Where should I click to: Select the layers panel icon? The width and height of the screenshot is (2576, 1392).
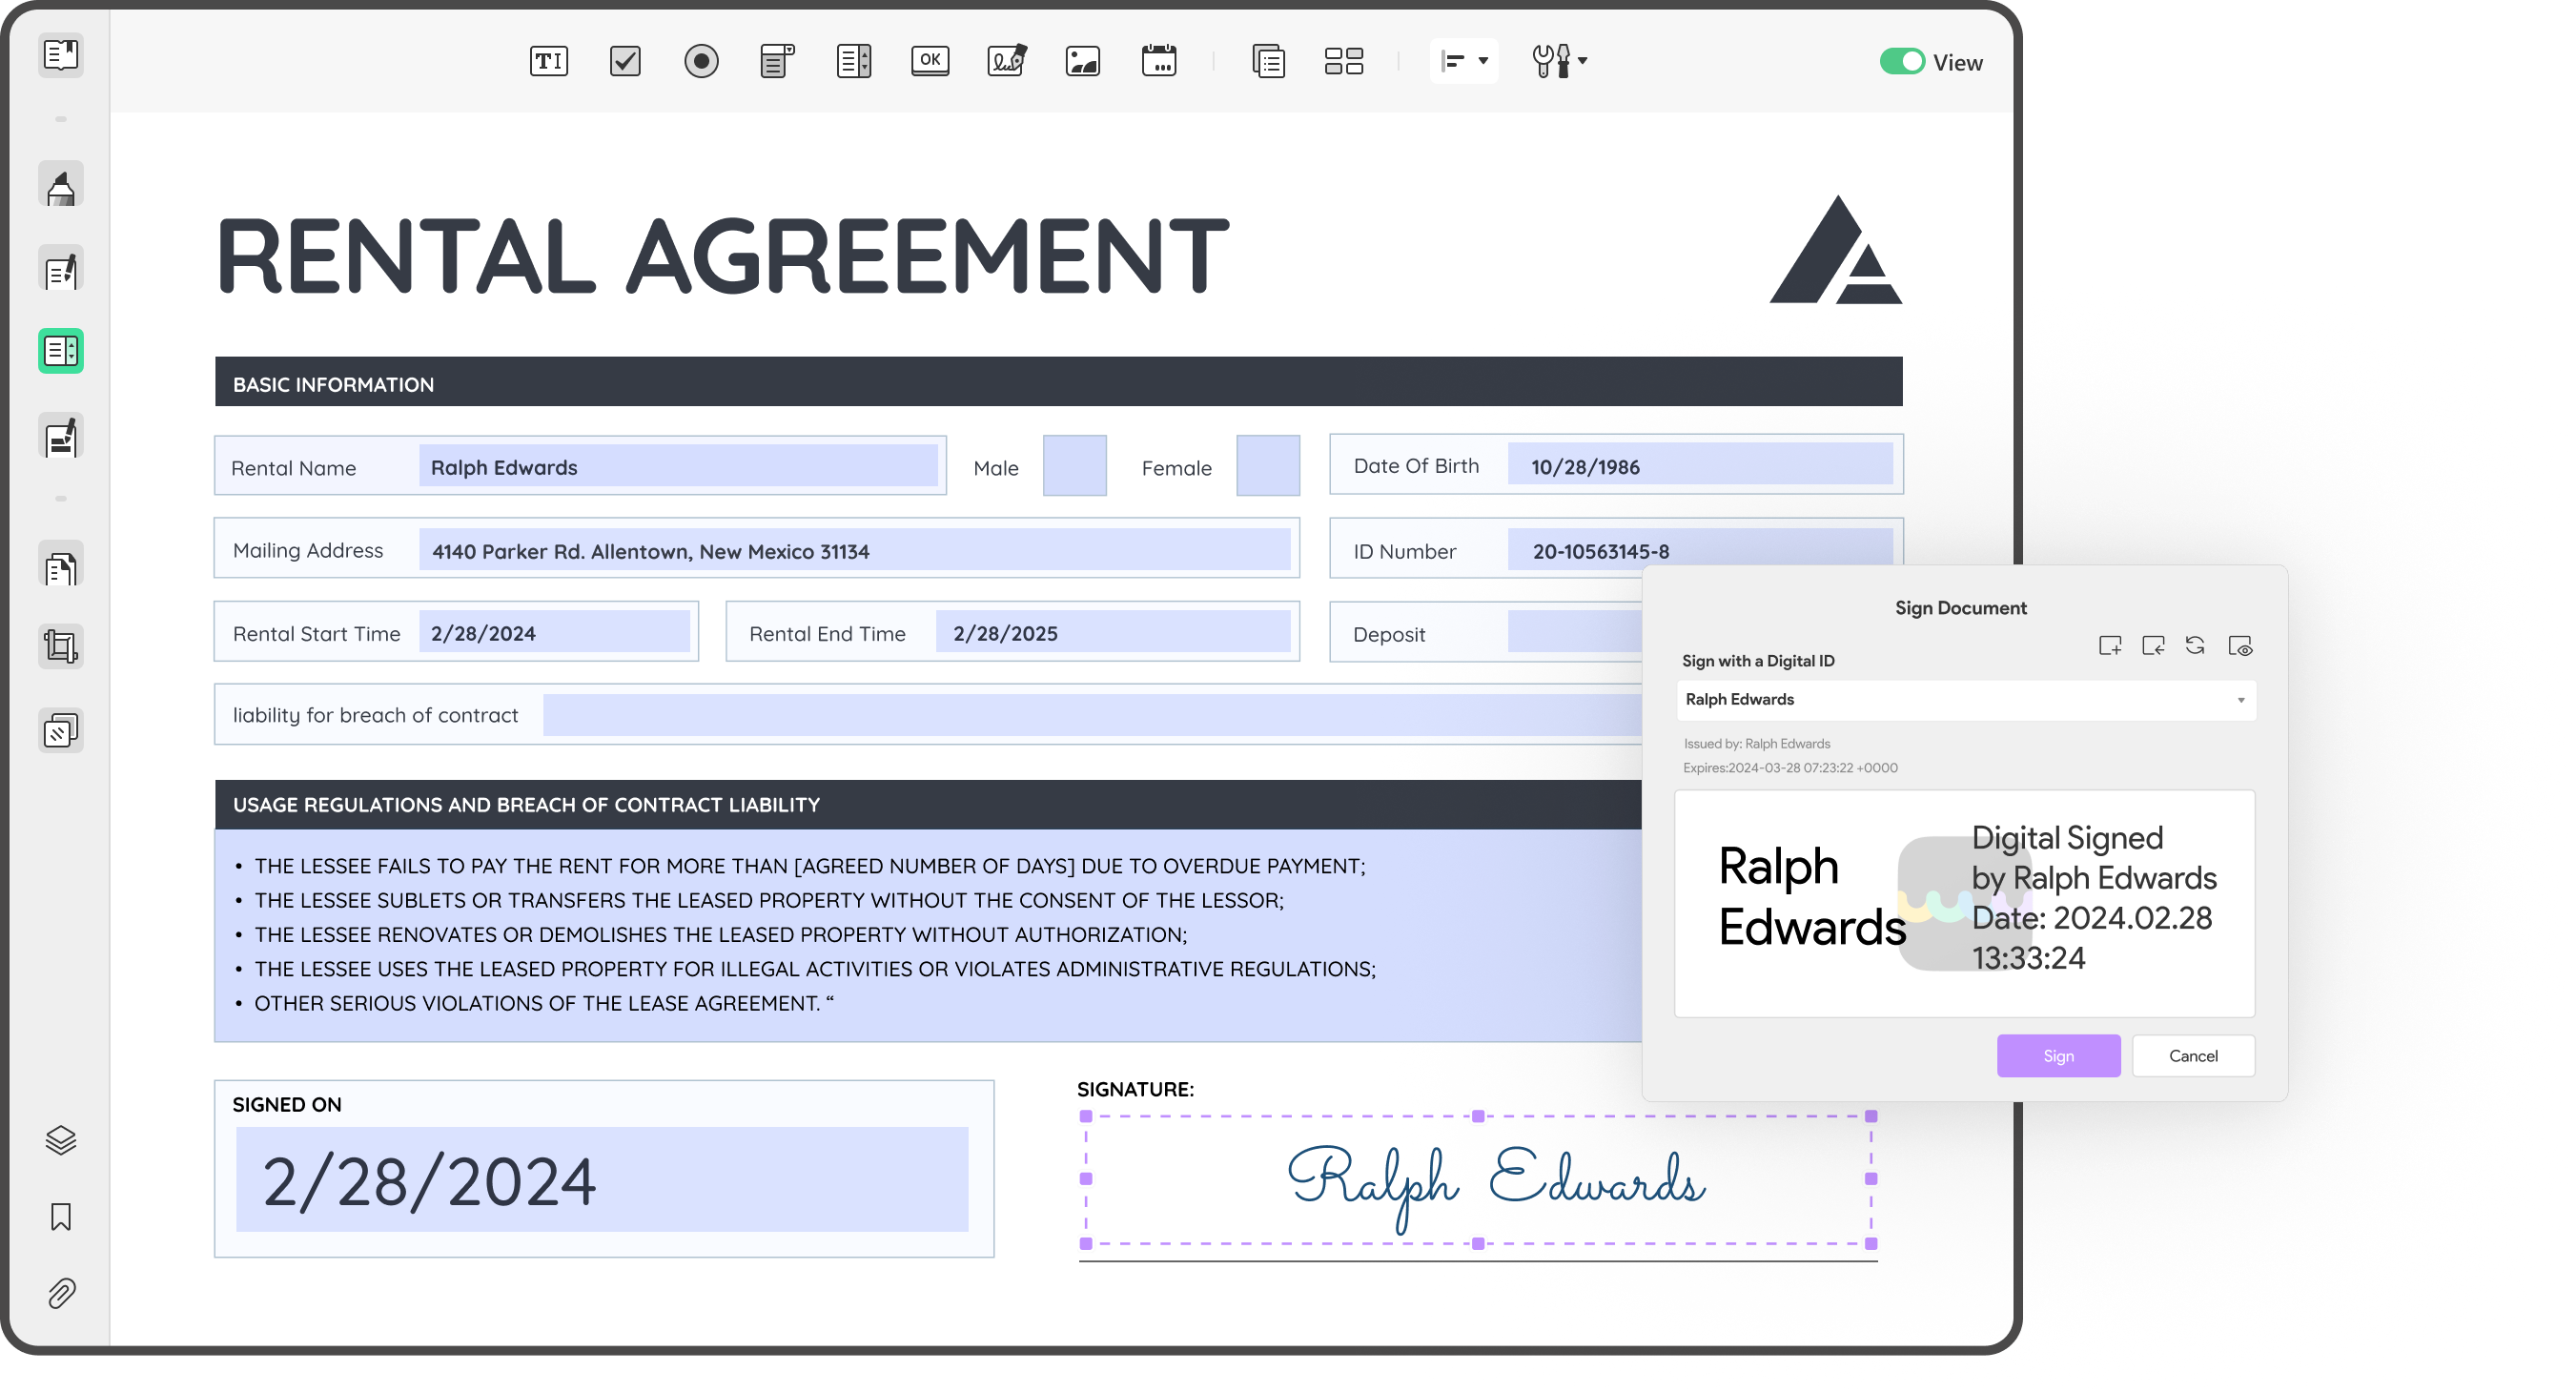60,1140
